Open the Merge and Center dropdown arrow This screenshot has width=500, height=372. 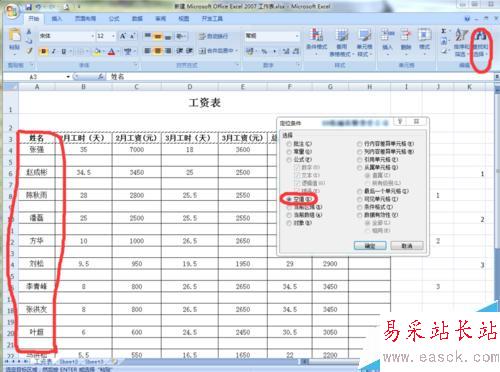pos(236,51)
